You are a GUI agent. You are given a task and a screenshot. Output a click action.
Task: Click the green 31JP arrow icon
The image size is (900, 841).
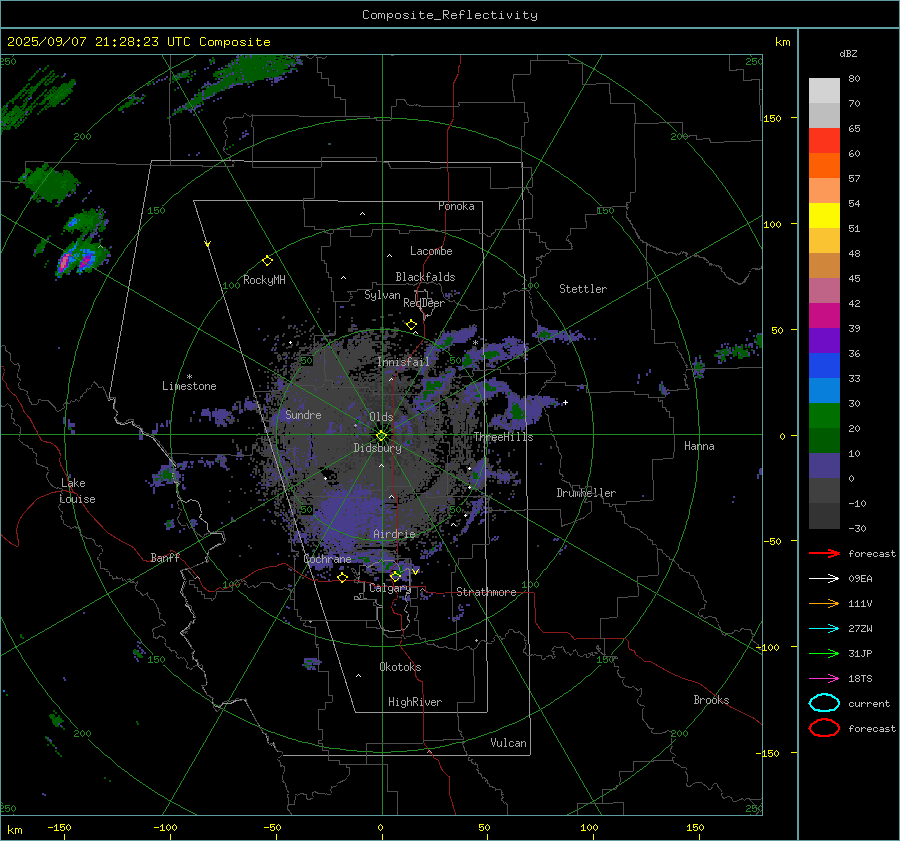point(824,653)
